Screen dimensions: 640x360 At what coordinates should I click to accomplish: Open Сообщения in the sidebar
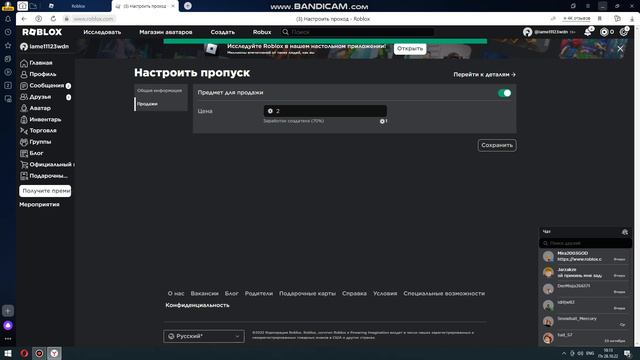click(46, 86)
